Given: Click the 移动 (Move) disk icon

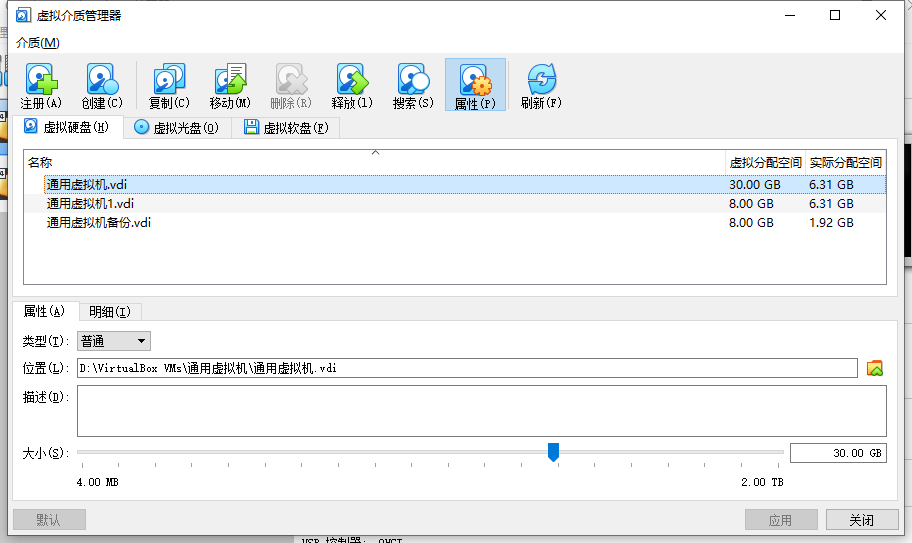Looking at the screenshot, I should click(x=230, y=81).
